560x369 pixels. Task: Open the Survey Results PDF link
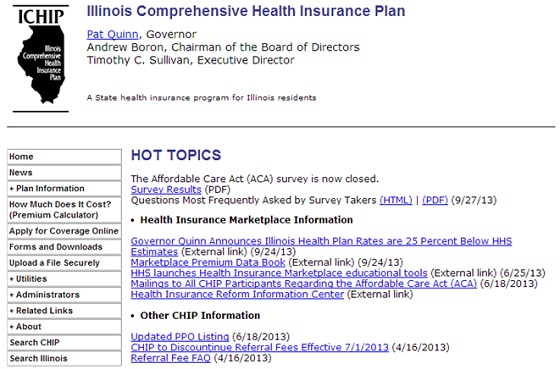(166, 190)
